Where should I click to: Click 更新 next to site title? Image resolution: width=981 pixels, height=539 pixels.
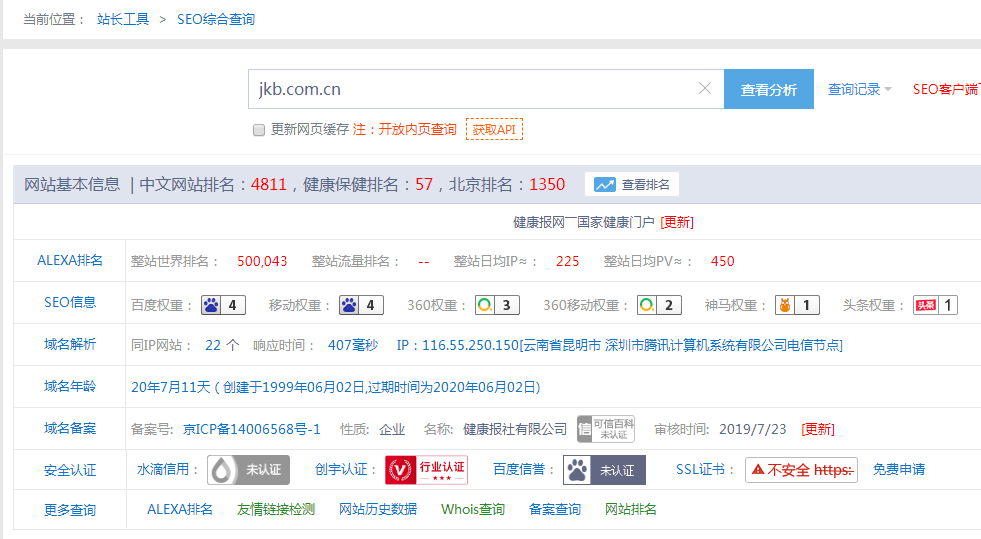pos(677,222)
